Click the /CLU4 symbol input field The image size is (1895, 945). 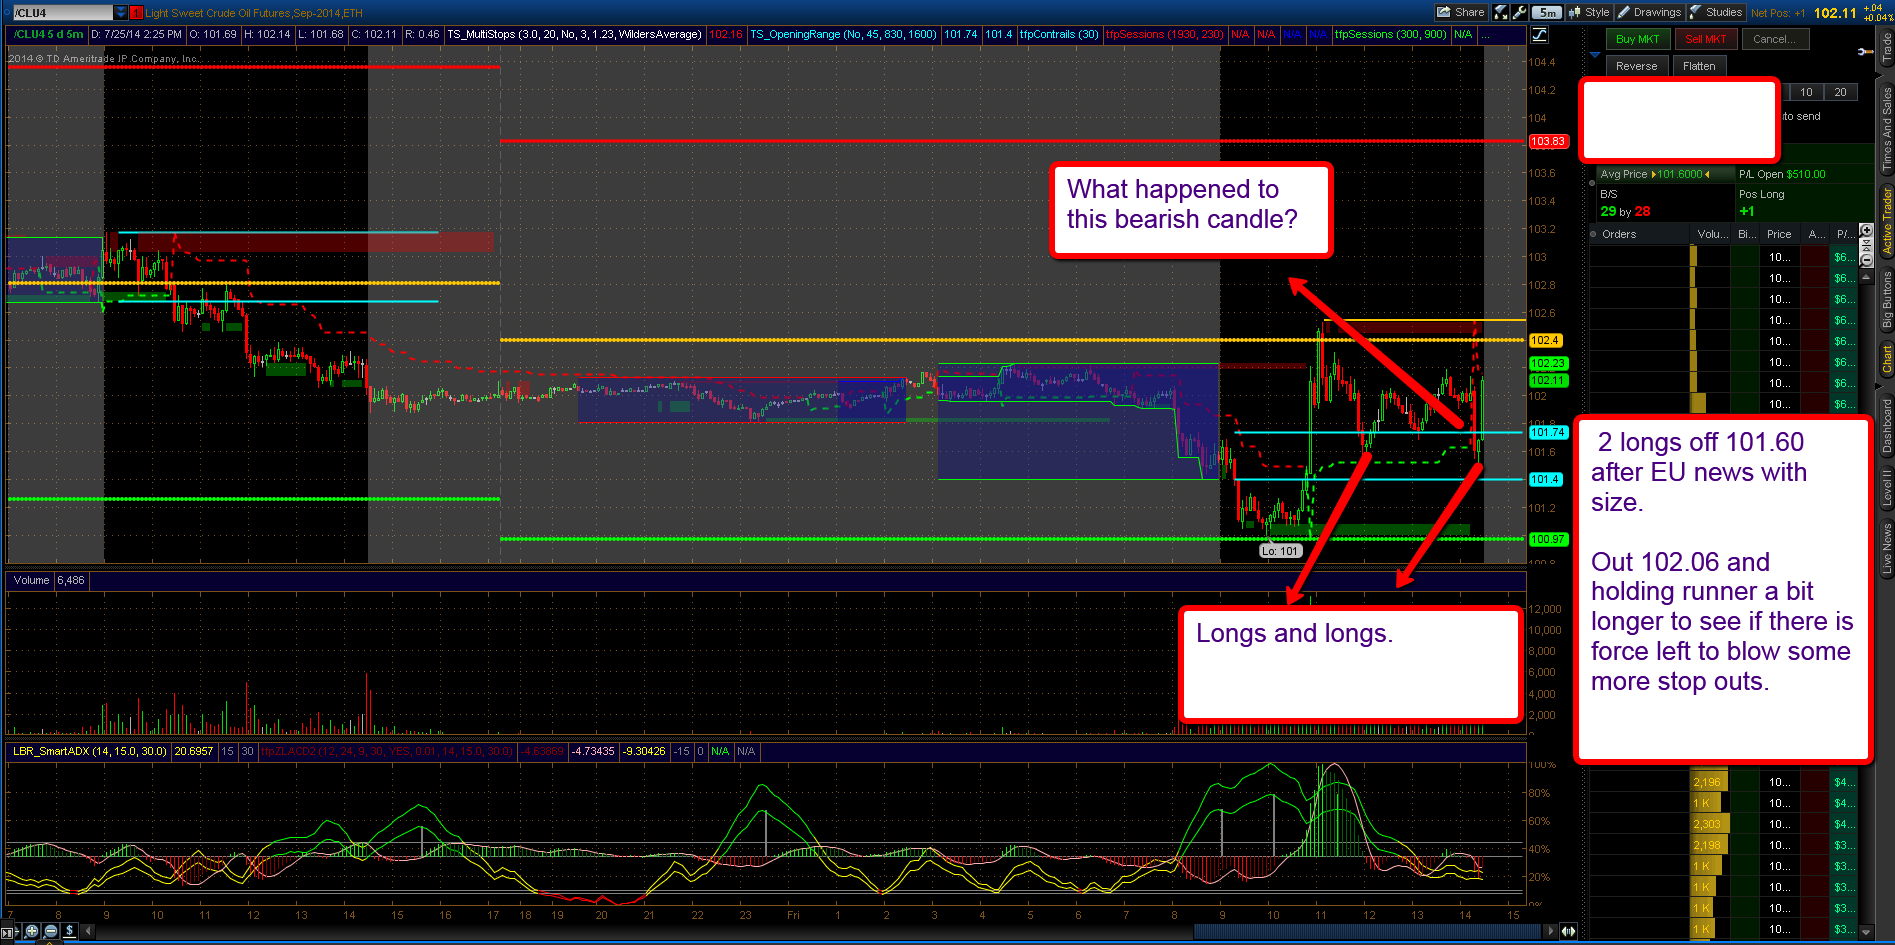pyautogui.click(x=62, y=13)
